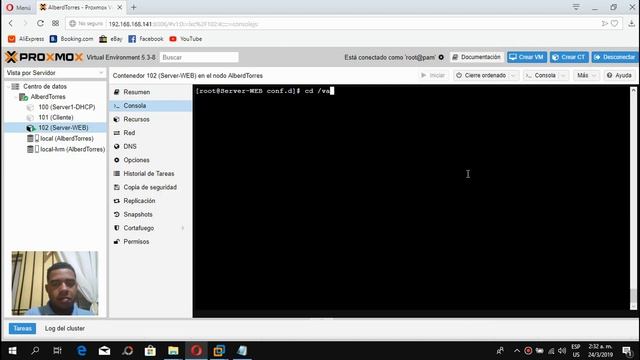Click the Copia de seguridad floppy icon
The height and width of the screenshot is (360, 640).
point(116,187)
